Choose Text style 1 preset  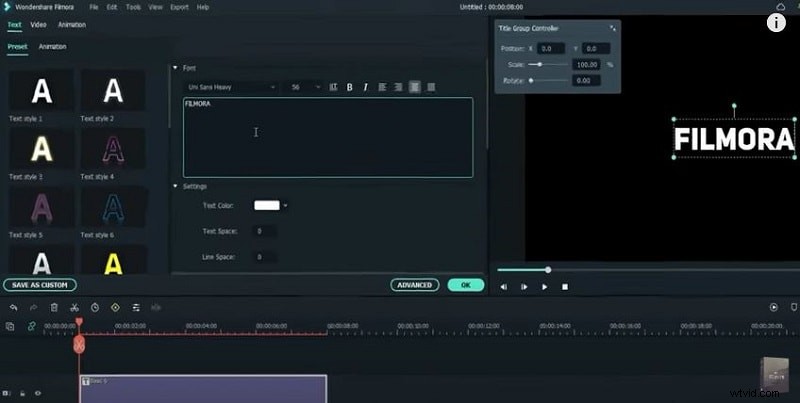point(41,91)
